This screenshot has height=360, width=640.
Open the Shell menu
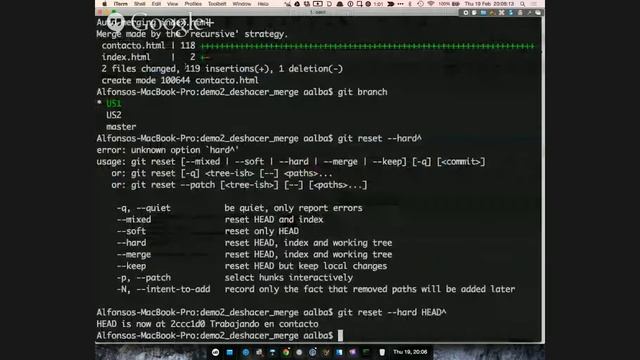140,4
